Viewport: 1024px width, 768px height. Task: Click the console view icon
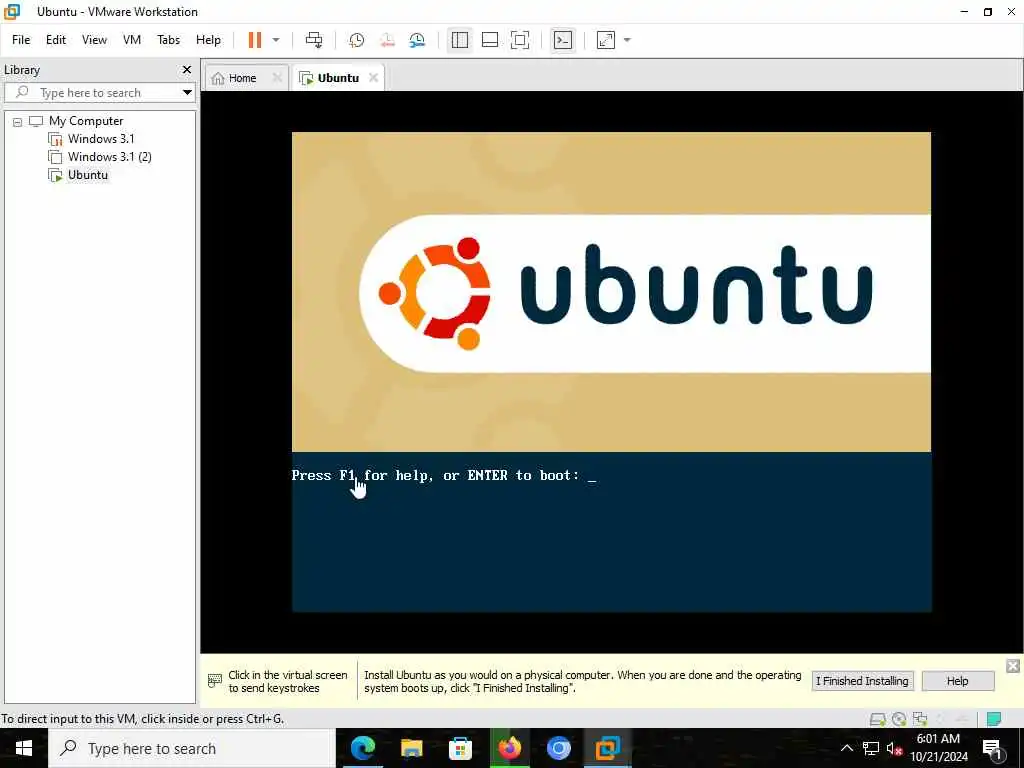(x=563, y=40)
